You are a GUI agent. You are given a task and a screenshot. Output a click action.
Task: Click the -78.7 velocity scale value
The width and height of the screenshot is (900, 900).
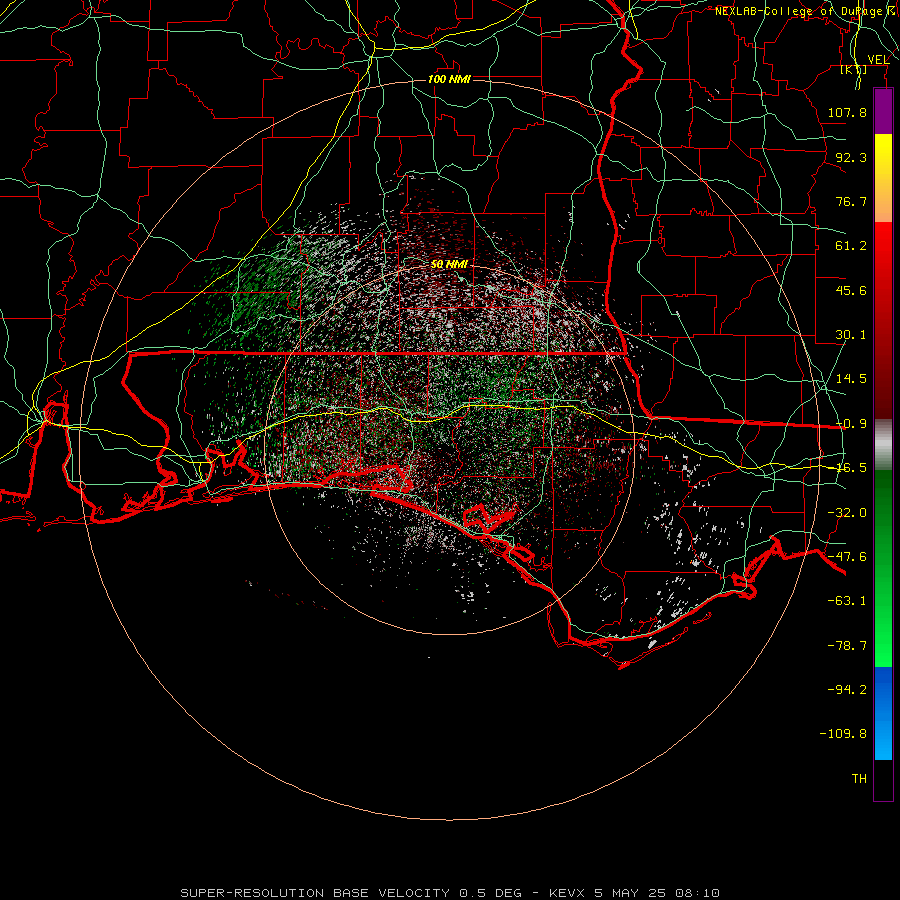pyautogui.click(x=847, y=646)
